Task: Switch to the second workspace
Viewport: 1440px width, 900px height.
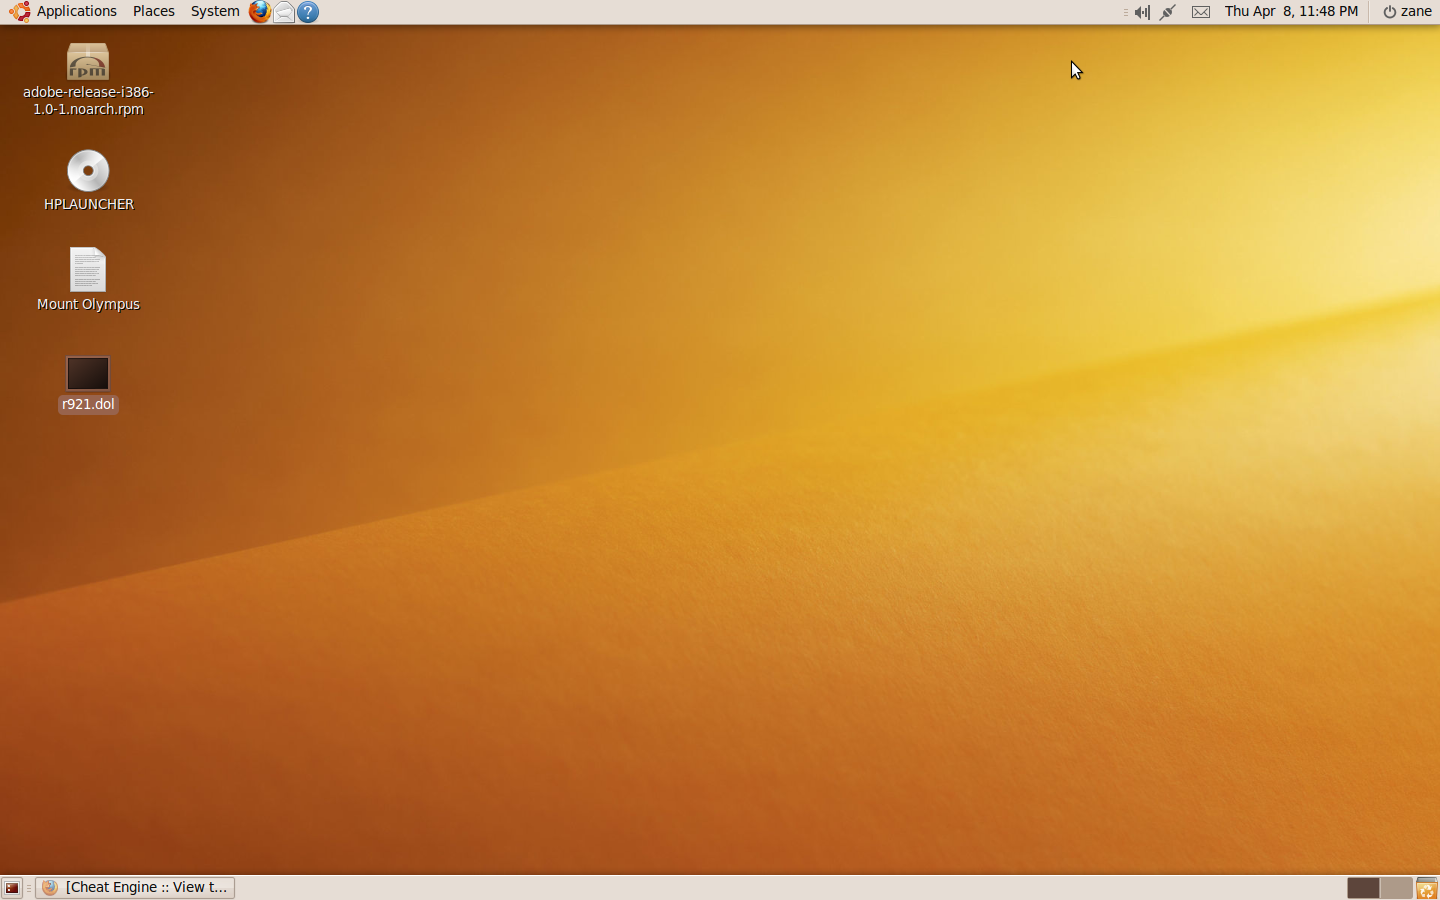Action: click(x=1394, y=887)
